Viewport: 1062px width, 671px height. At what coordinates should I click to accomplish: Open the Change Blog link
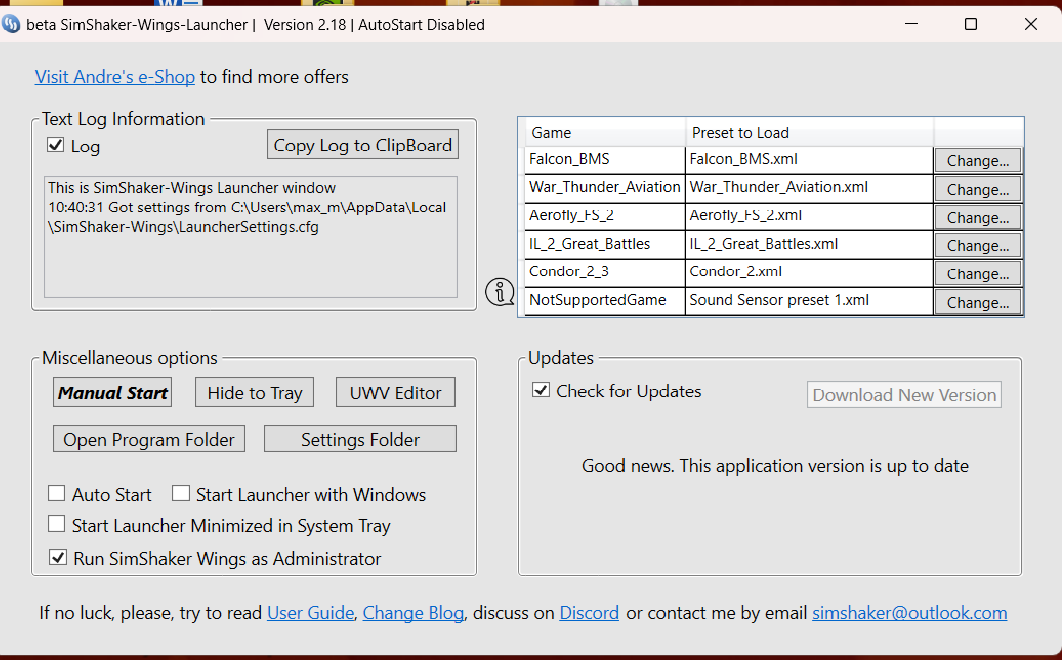coord(413,613)
